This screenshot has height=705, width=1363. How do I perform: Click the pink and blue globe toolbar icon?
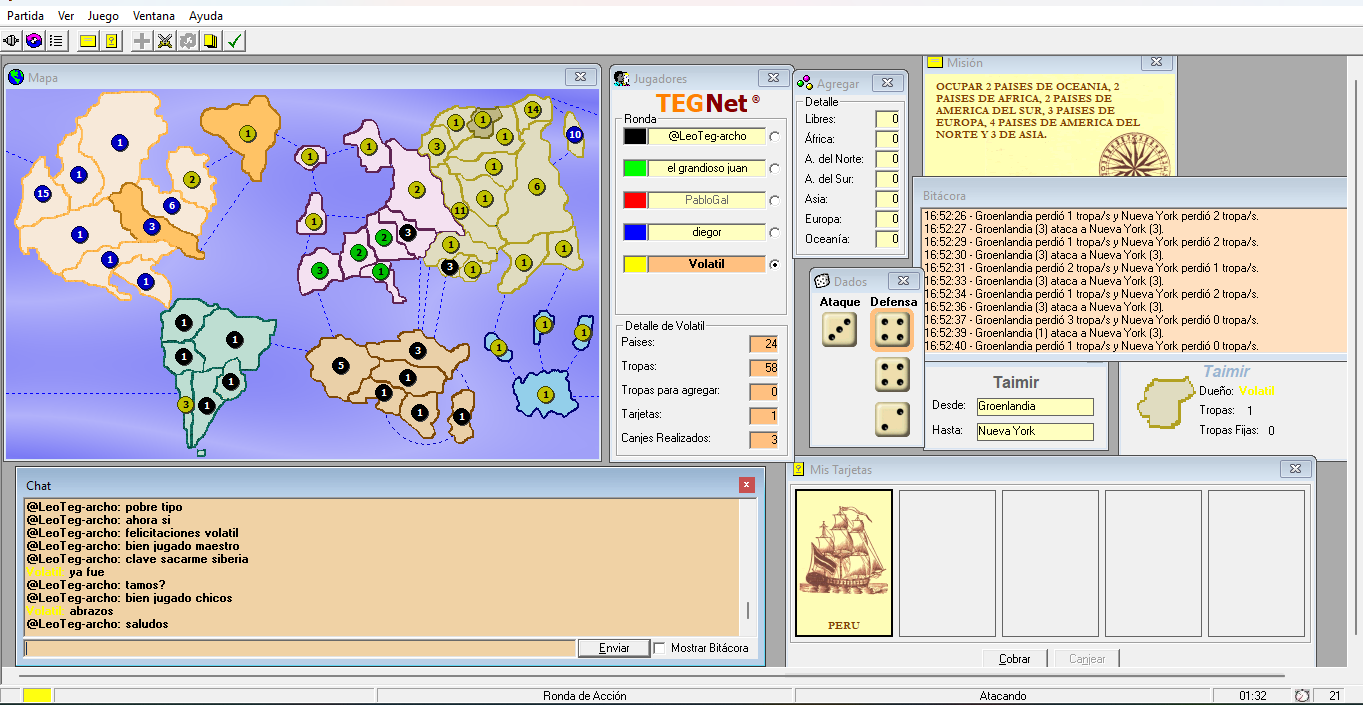(34, 41)
